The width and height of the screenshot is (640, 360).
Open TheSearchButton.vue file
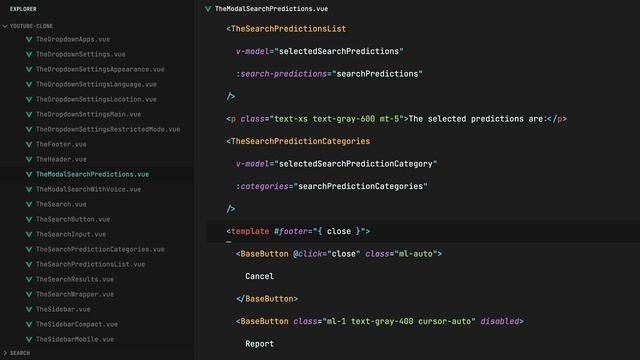point(73,220)
